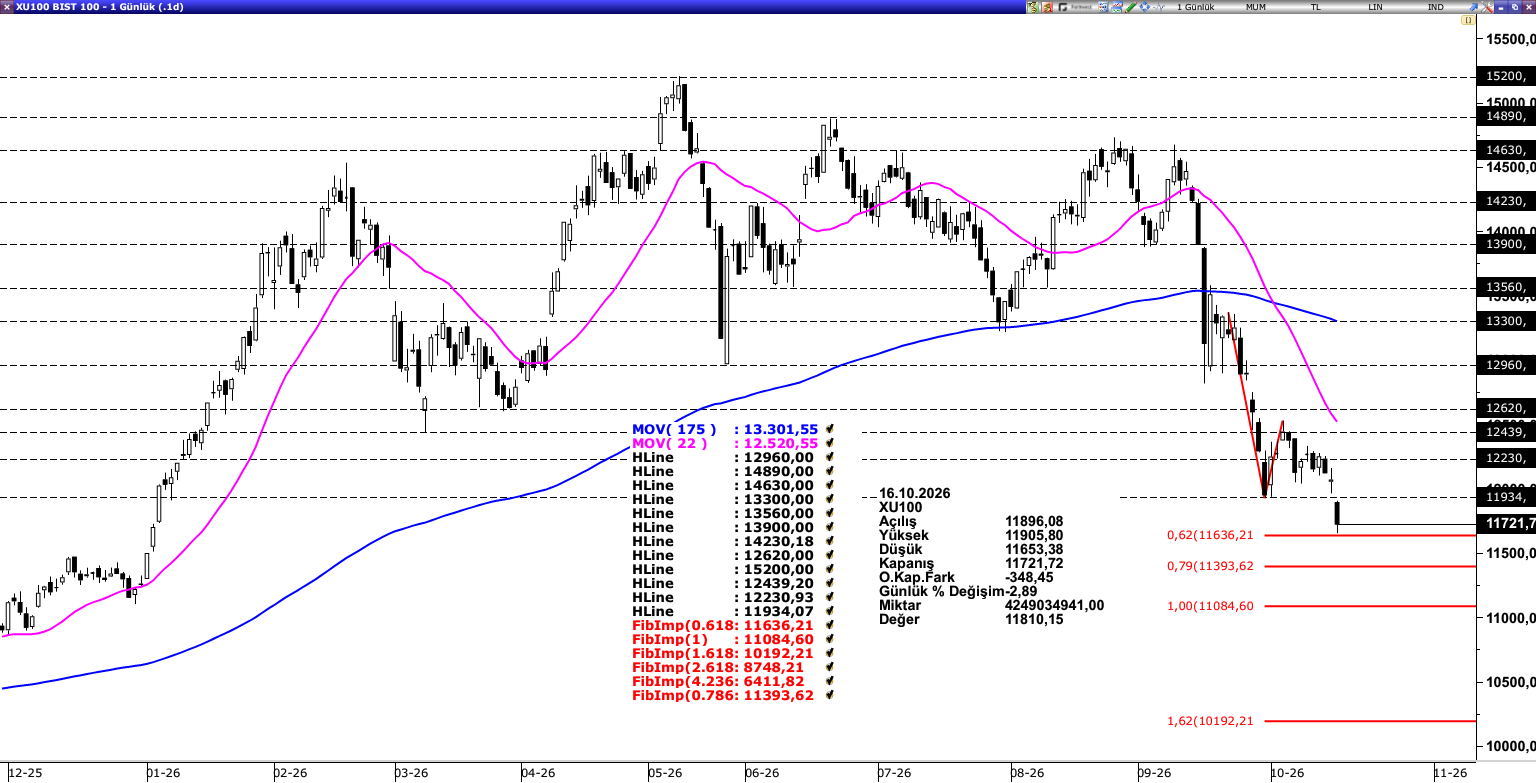Click the MOV( 22 ) legend label

coord(669,443)
